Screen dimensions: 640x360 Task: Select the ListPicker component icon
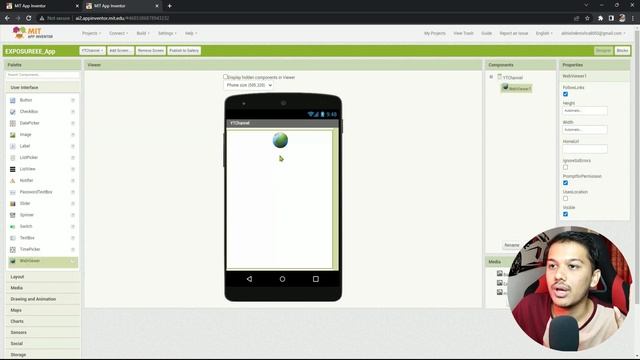(13, 158)
